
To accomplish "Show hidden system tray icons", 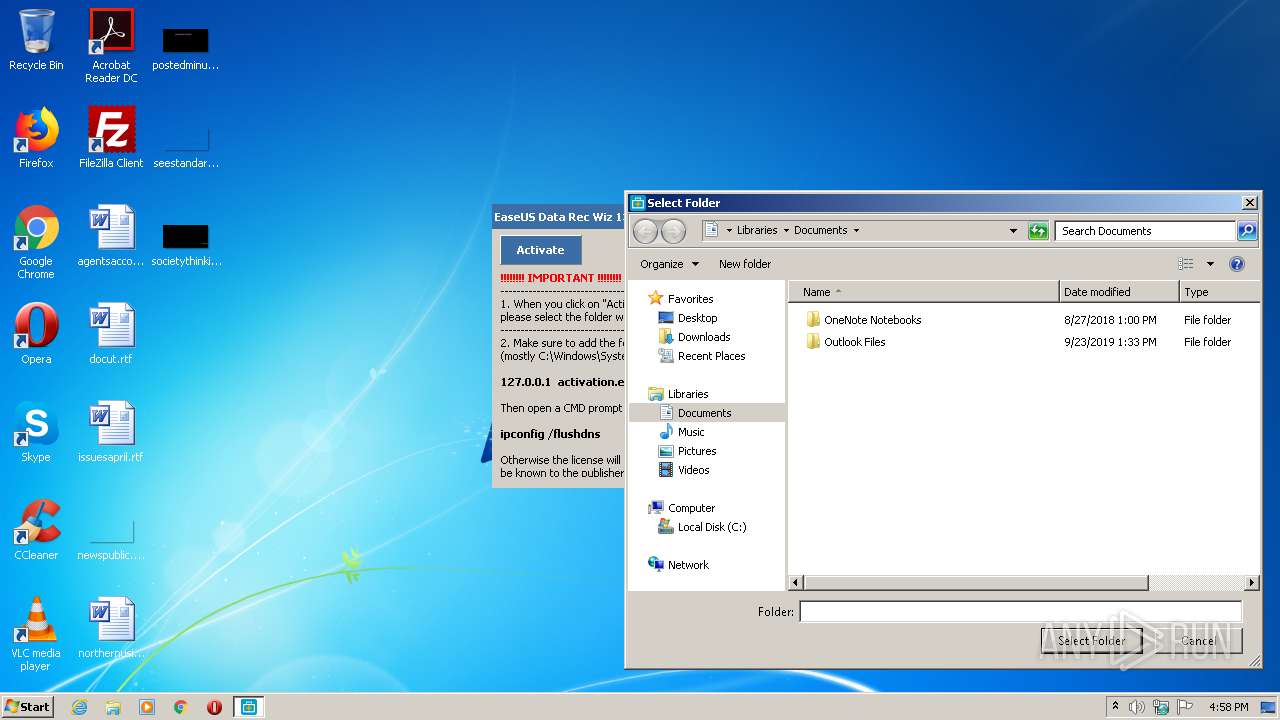I will 1115,706.
